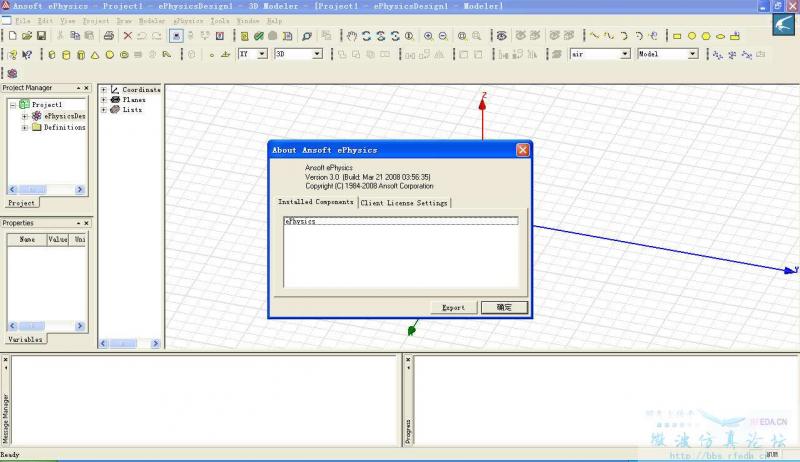
Task: Open a file with the folder icon
Action: pos(27,36)
